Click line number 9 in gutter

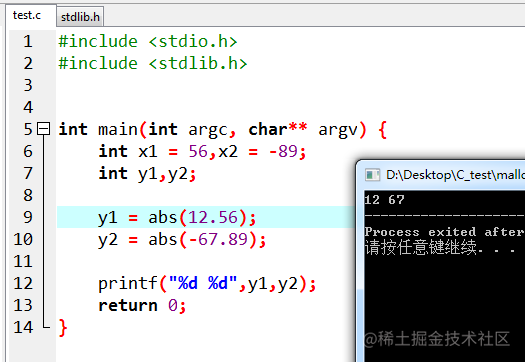[28, 217]
